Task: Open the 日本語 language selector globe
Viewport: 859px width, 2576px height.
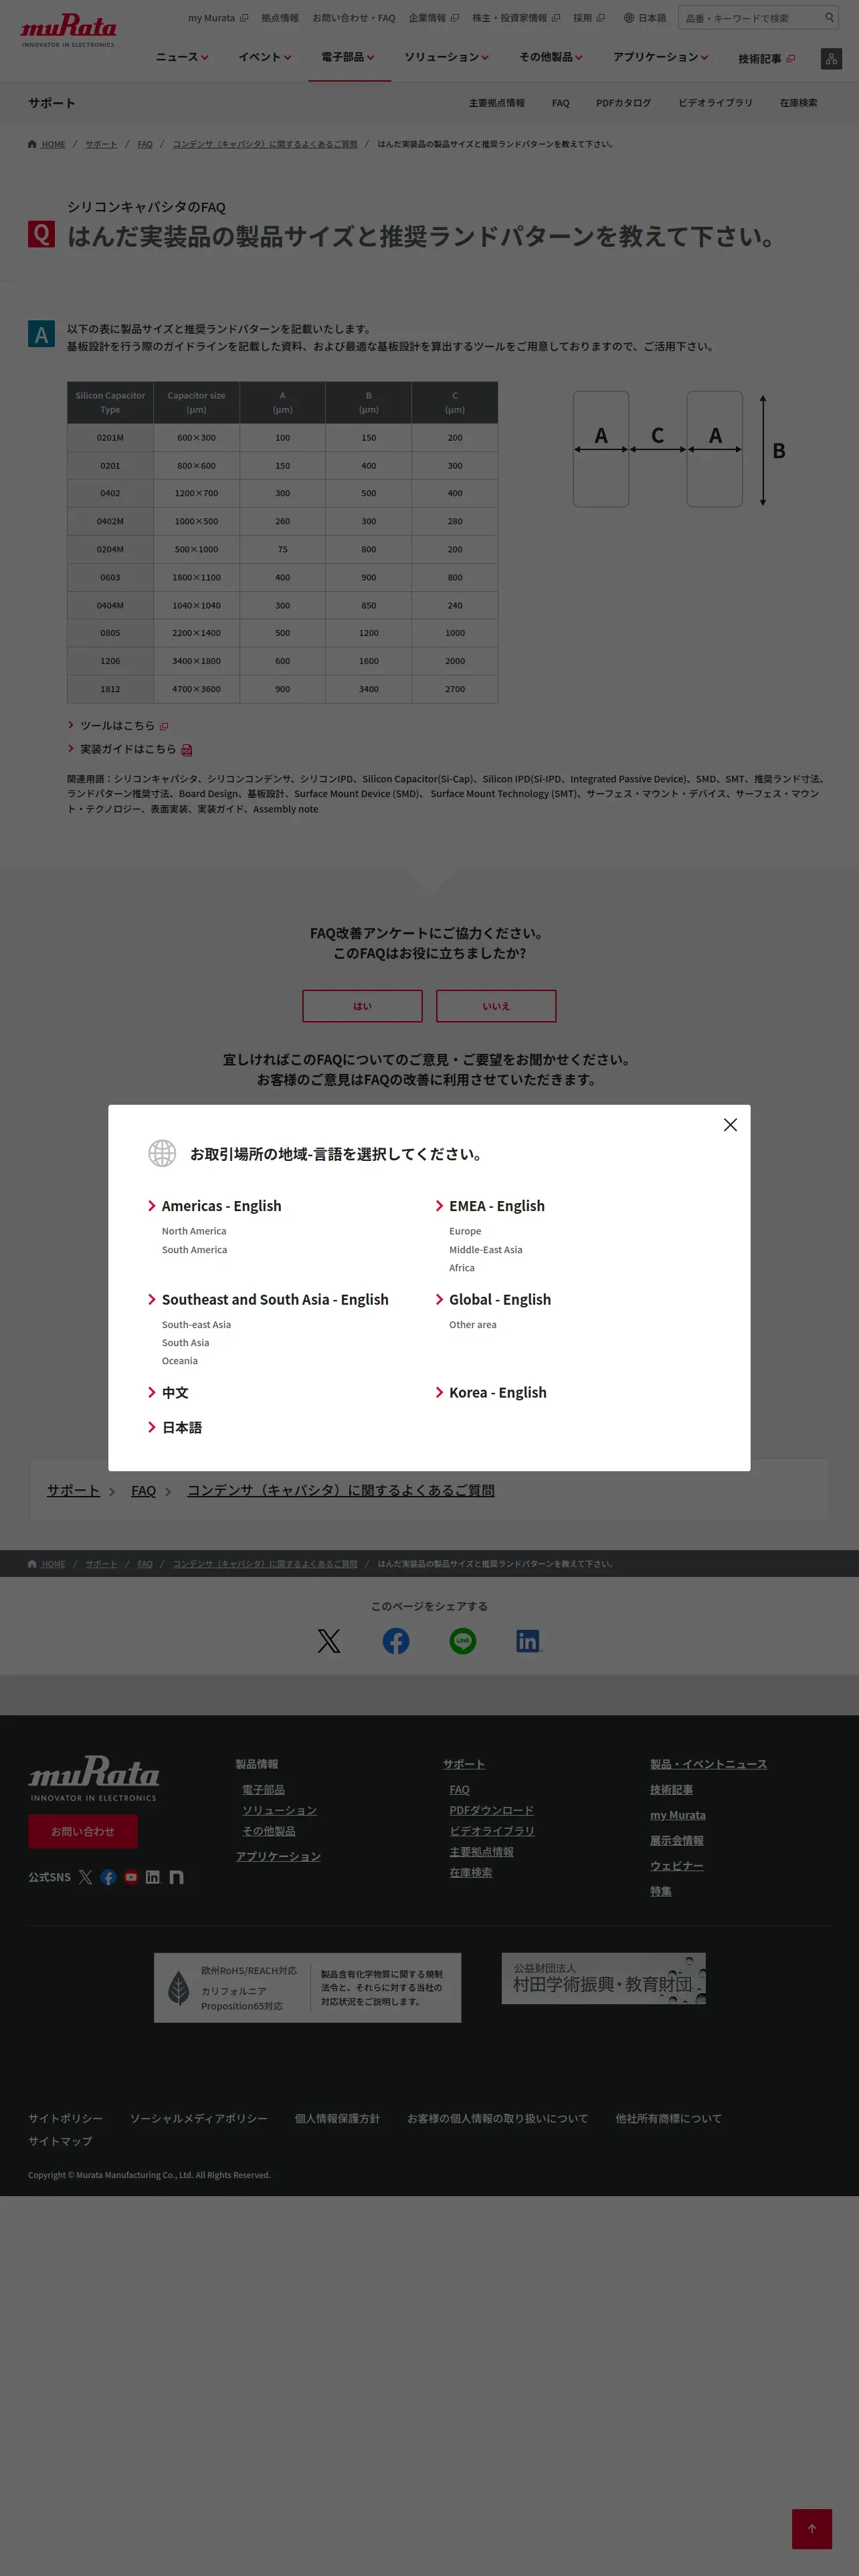Action: 645,18
